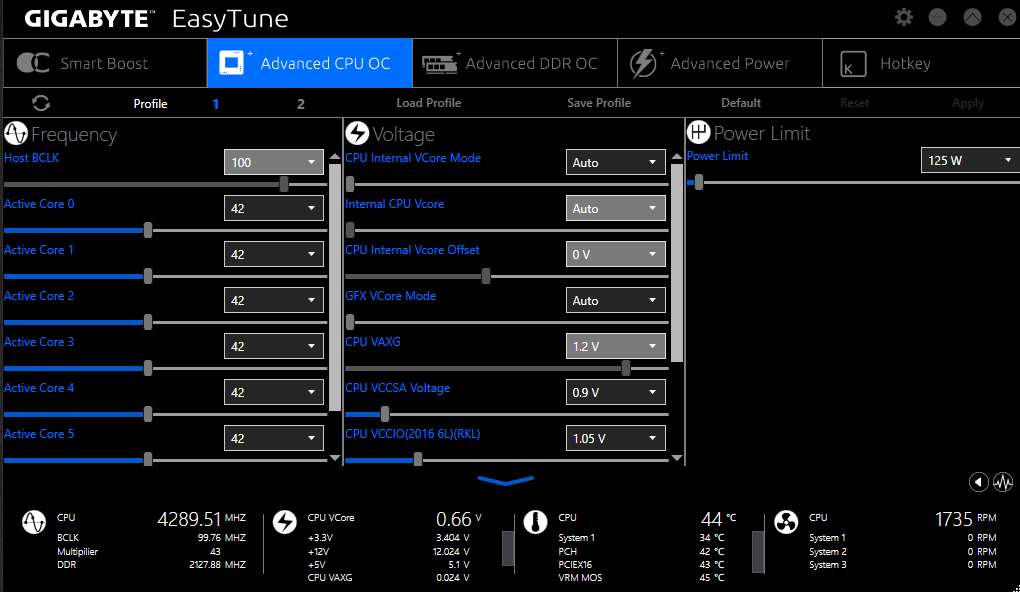Open the Host BCLK dropdown
The width and height of the screenshot is (1020, 592).
tap(273, 162)
